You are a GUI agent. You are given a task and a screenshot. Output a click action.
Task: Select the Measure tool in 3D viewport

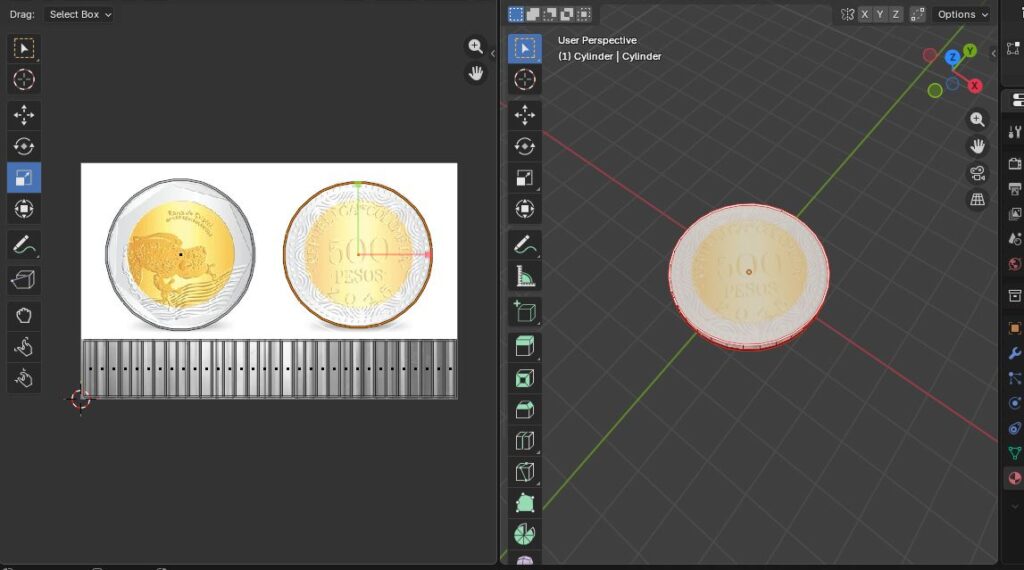coord(524,277)
